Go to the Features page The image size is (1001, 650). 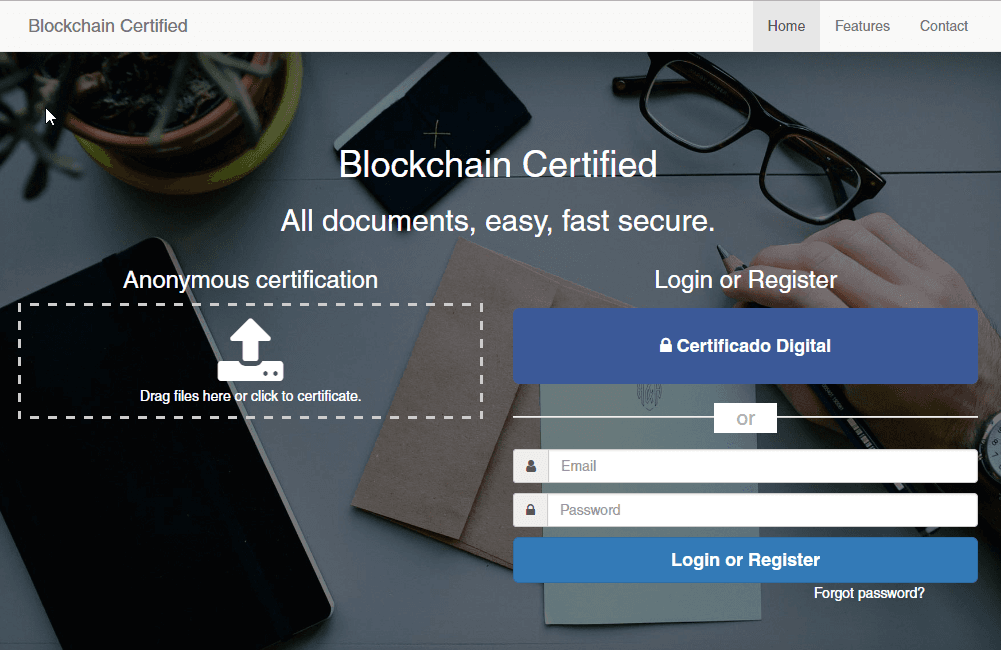pyautogui.click(x=862, y=26)
